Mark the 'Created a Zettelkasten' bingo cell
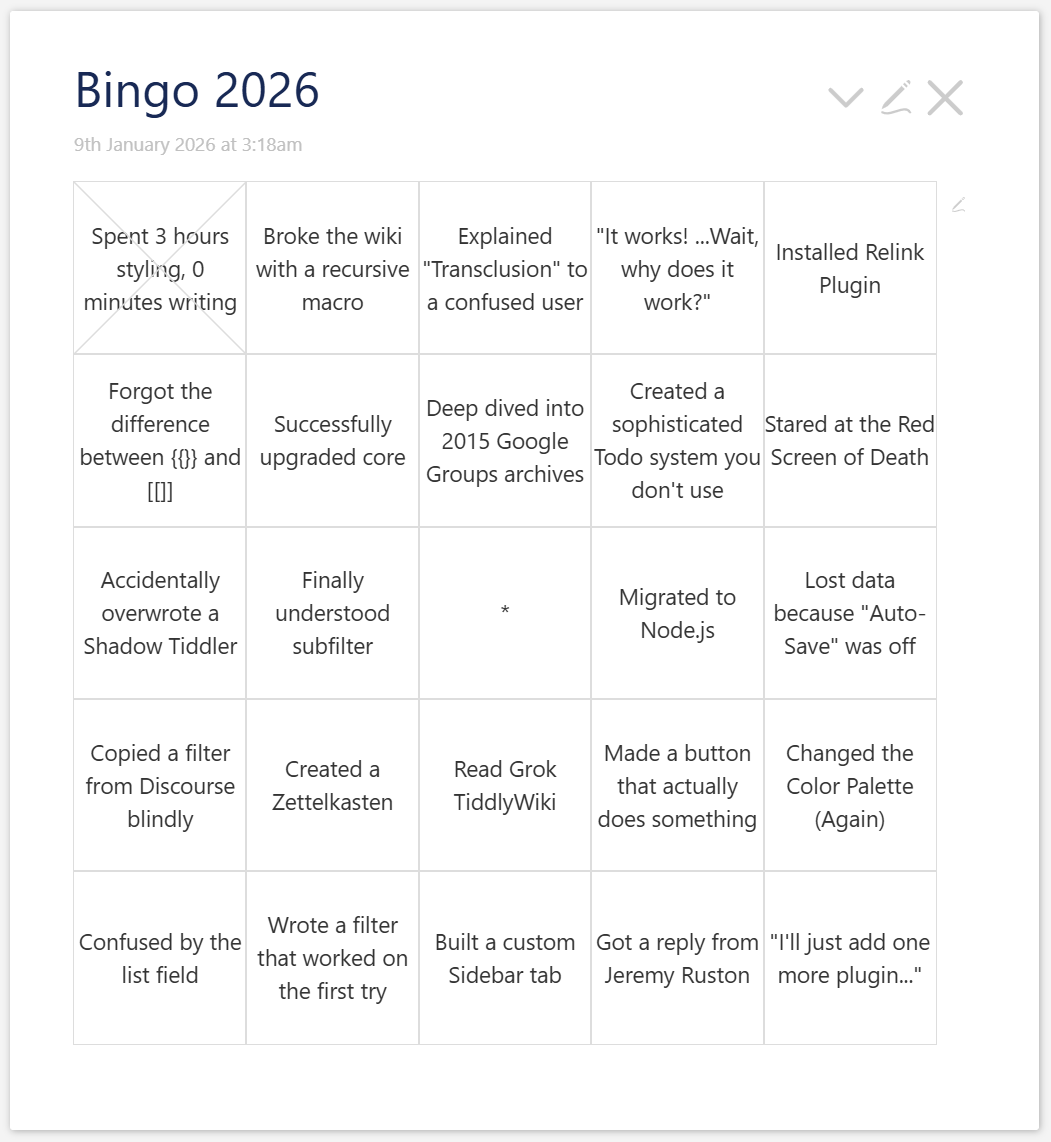The width and height of the screenshot is (1051, 1142). (x=332, y=785)
